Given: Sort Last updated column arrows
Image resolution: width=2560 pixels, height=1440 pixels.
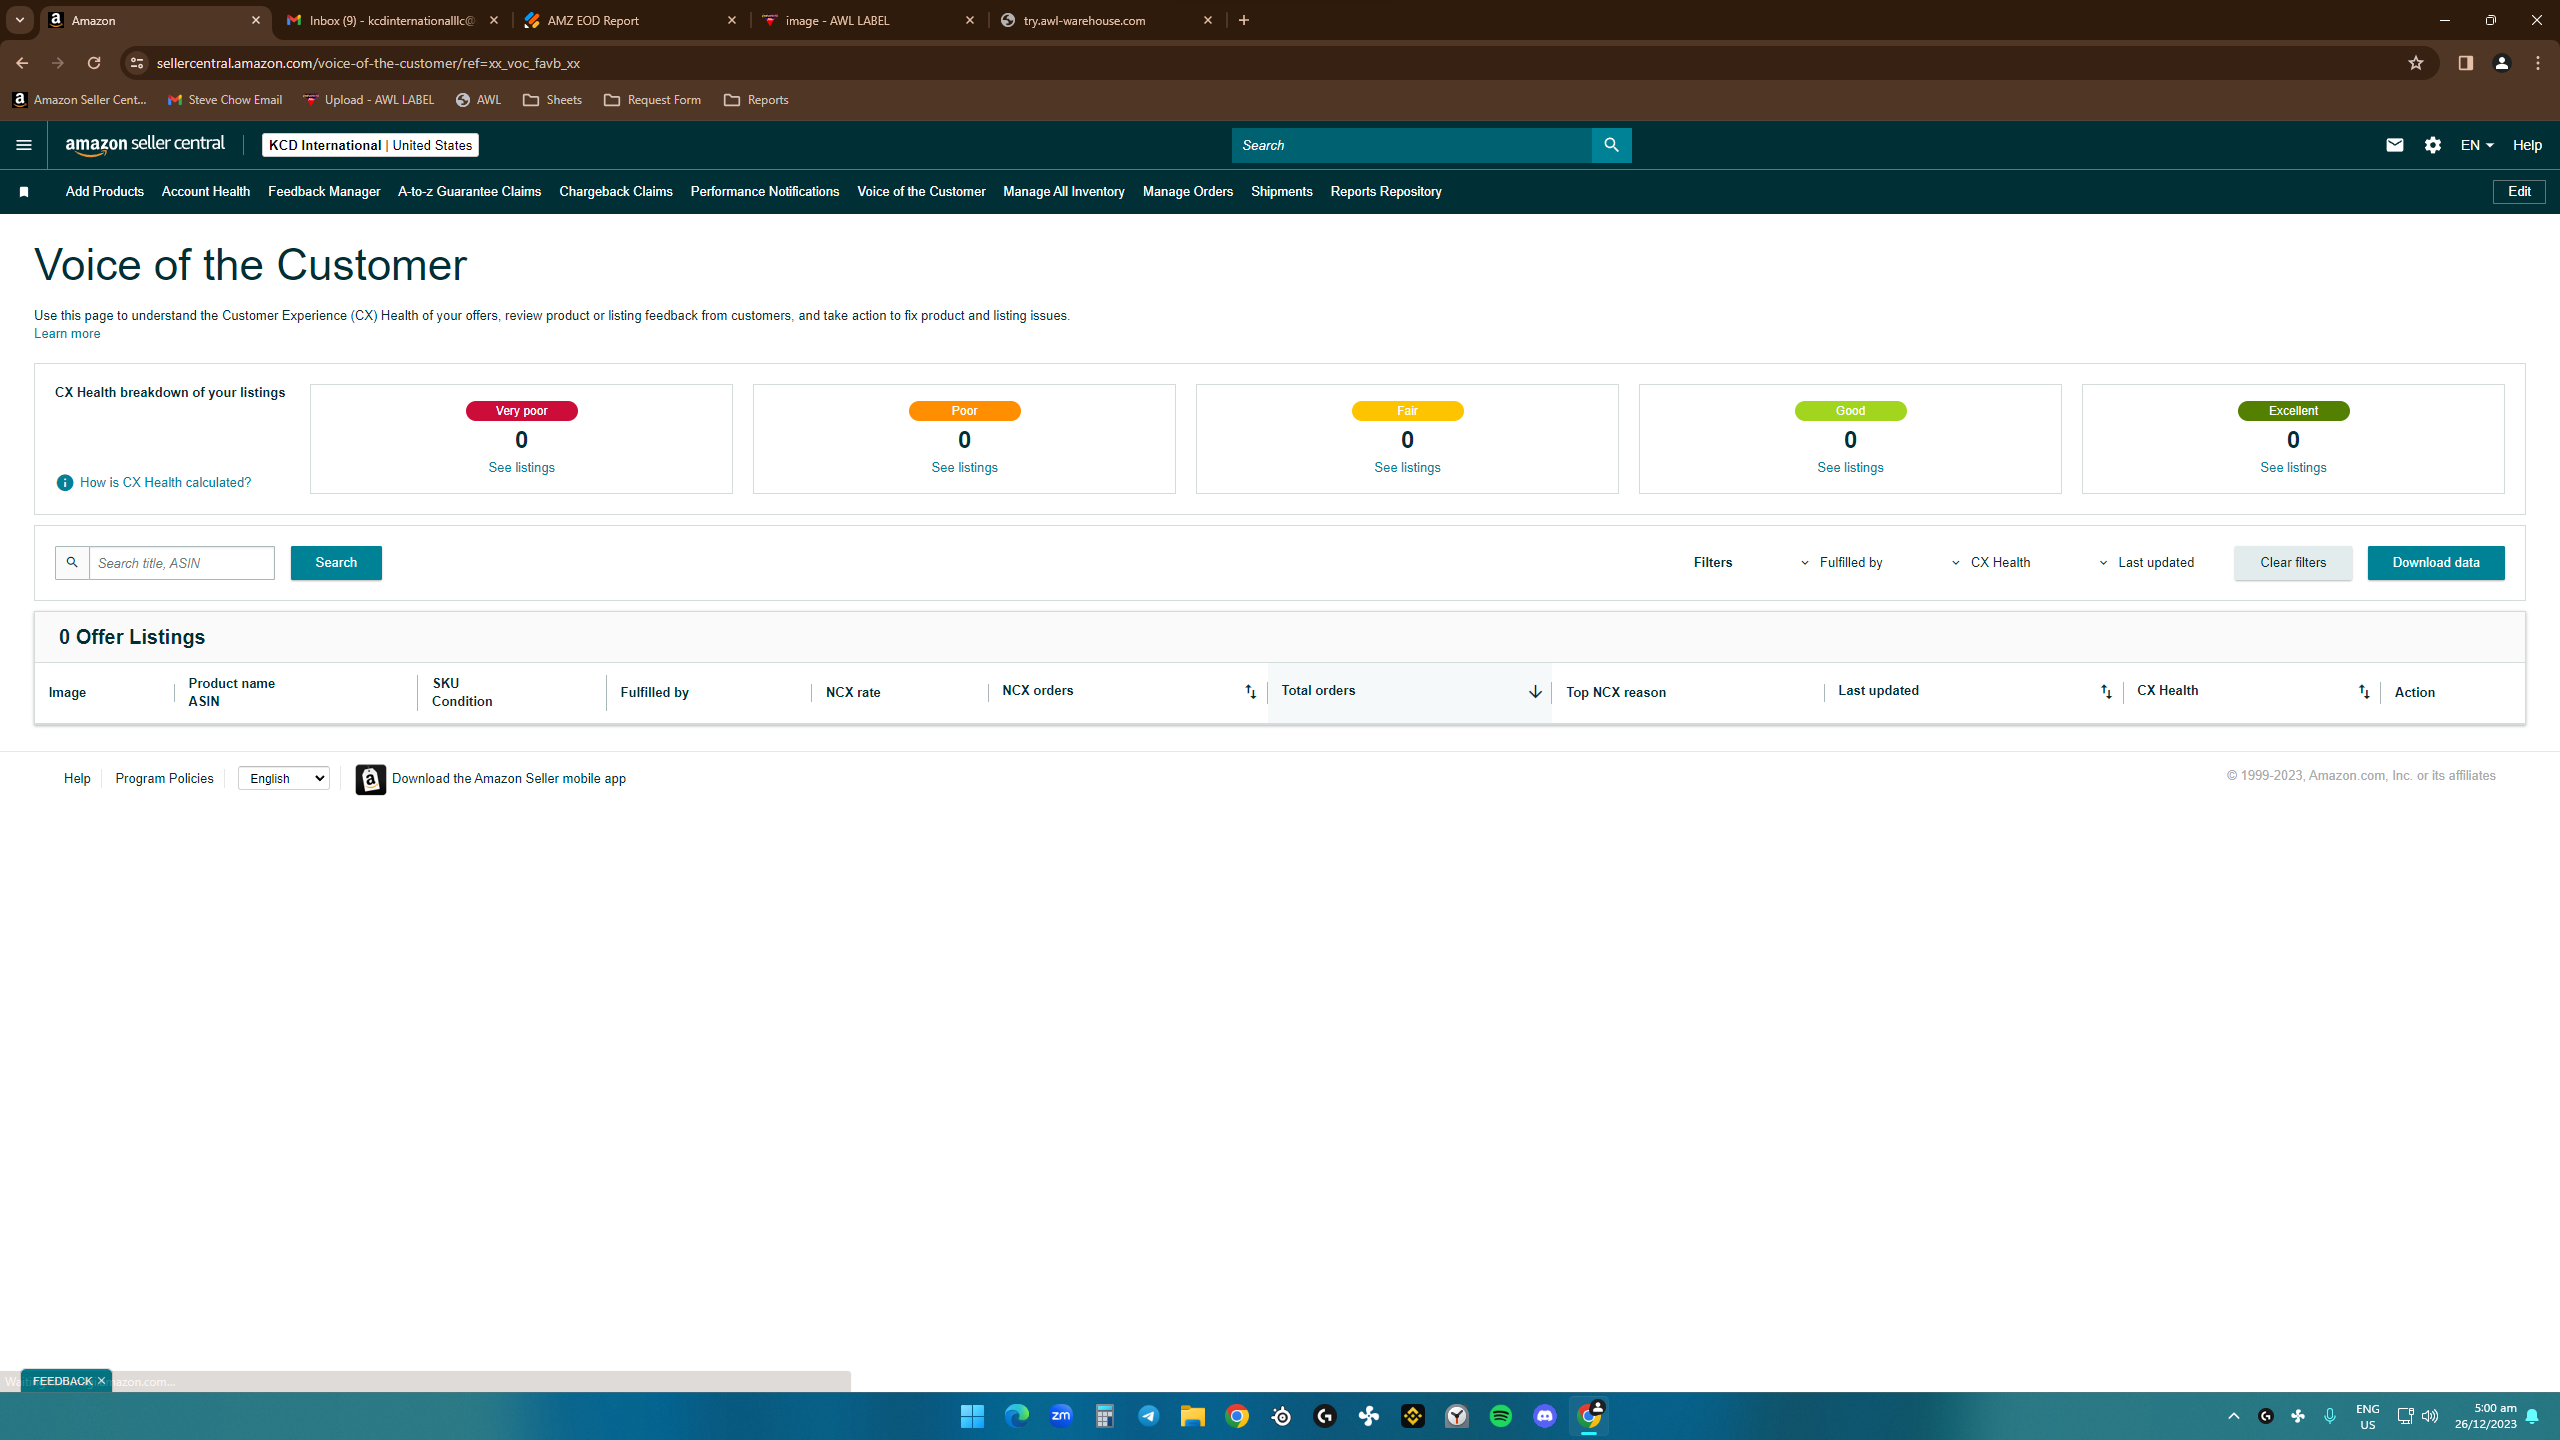Looking at the screenshot, I should pyautogui.click(x=2106, y=692).
